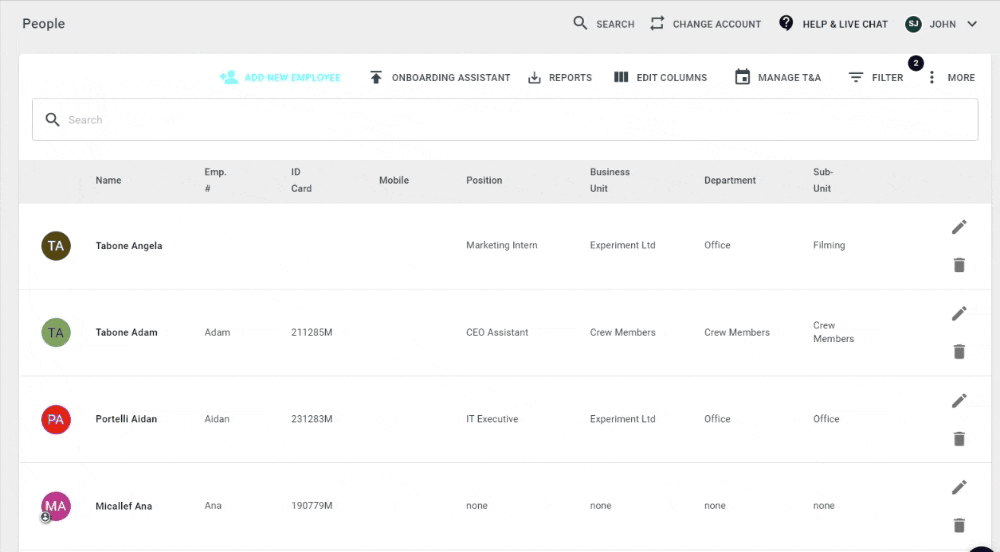The width and height of the screenshot is (1000, 552).
Task: Click the SJ user avatar
Action: 913,24
